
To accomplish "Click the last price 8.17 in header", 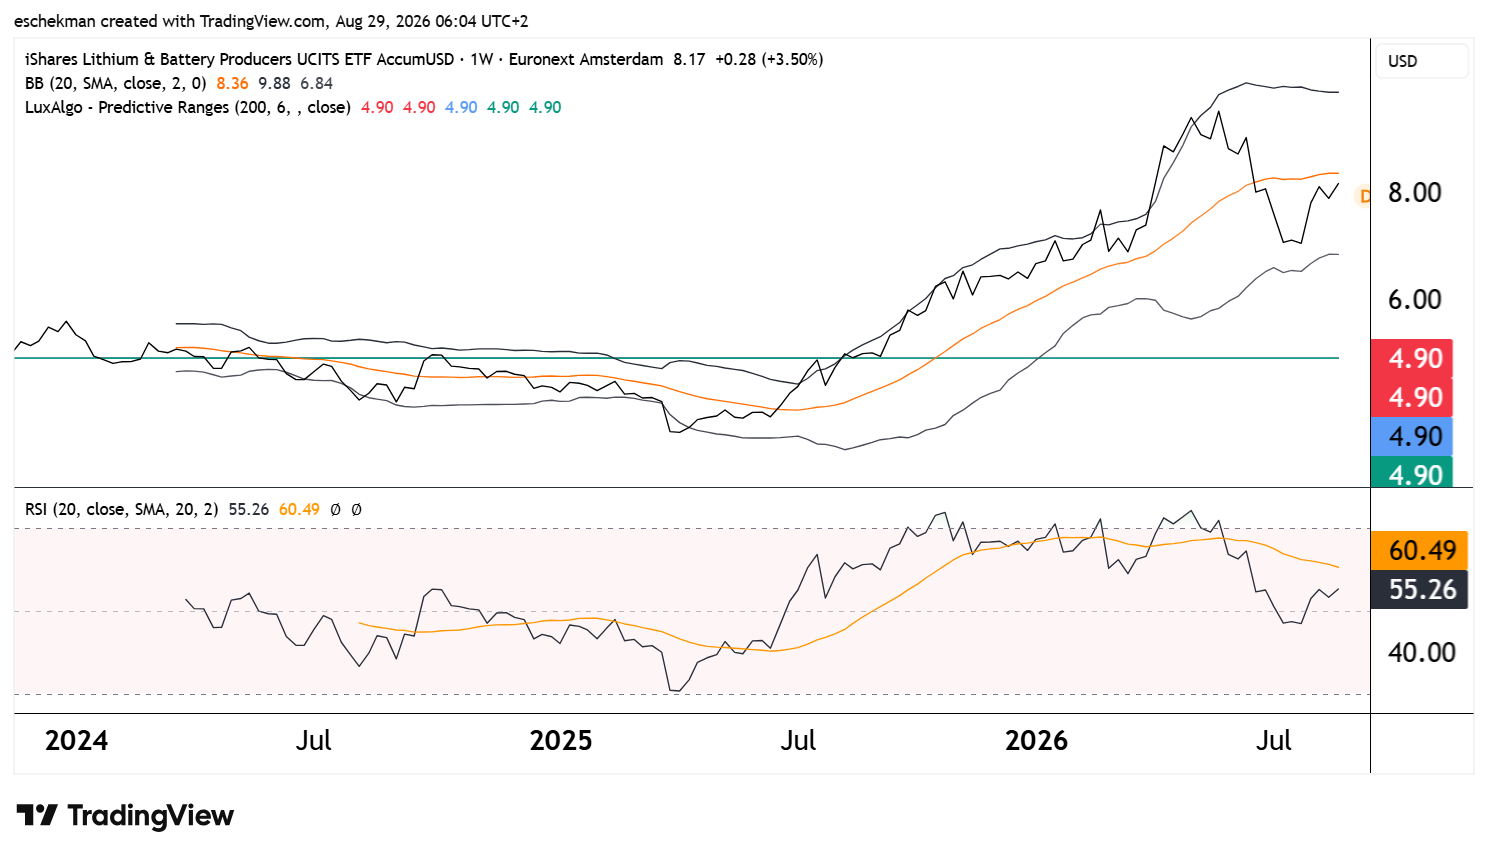I will click(689, 59).
